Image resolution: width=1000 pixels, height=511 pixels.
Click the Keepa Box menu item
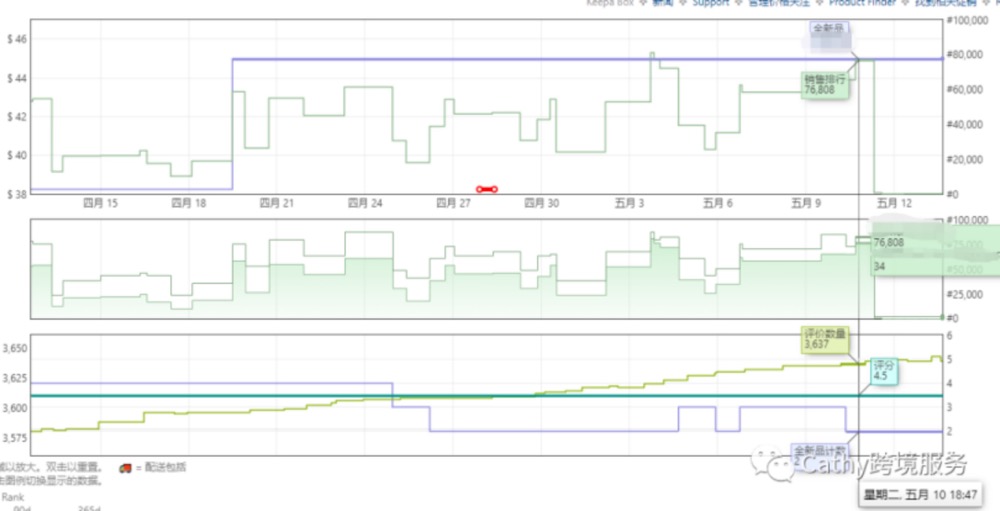tap(622, 3)
